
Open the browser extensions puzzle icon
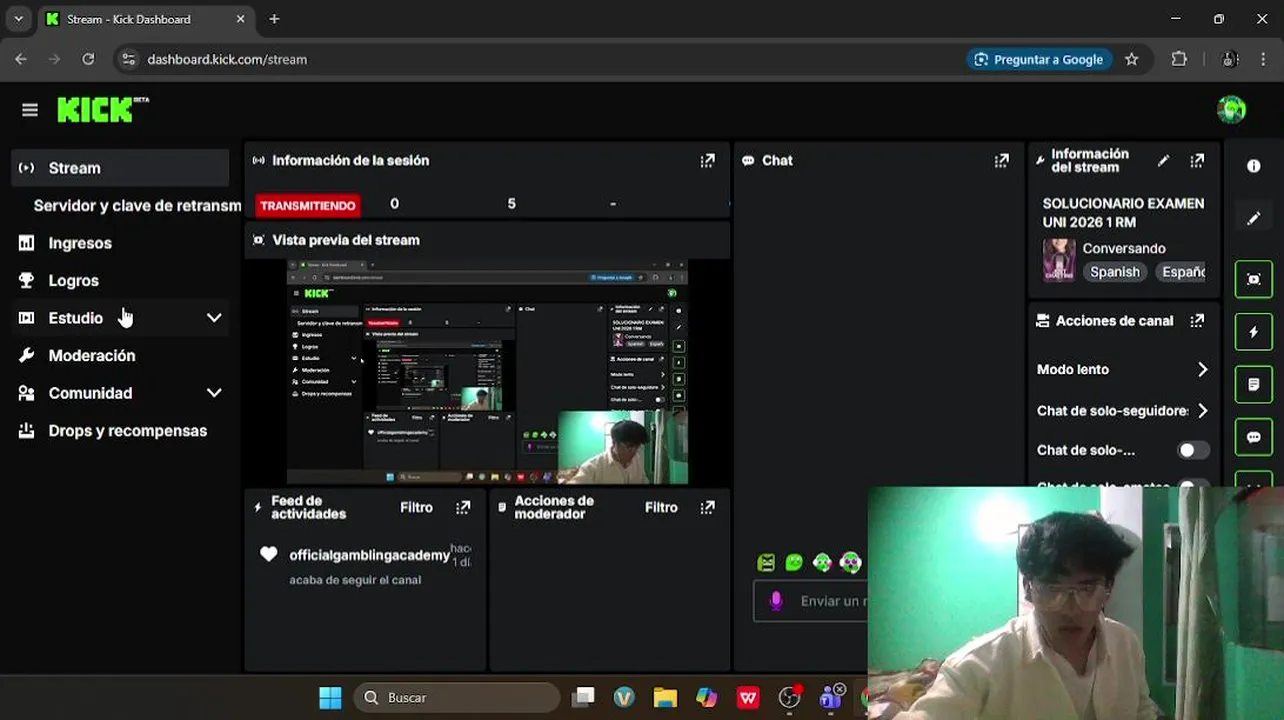[x=1179, y=59]
